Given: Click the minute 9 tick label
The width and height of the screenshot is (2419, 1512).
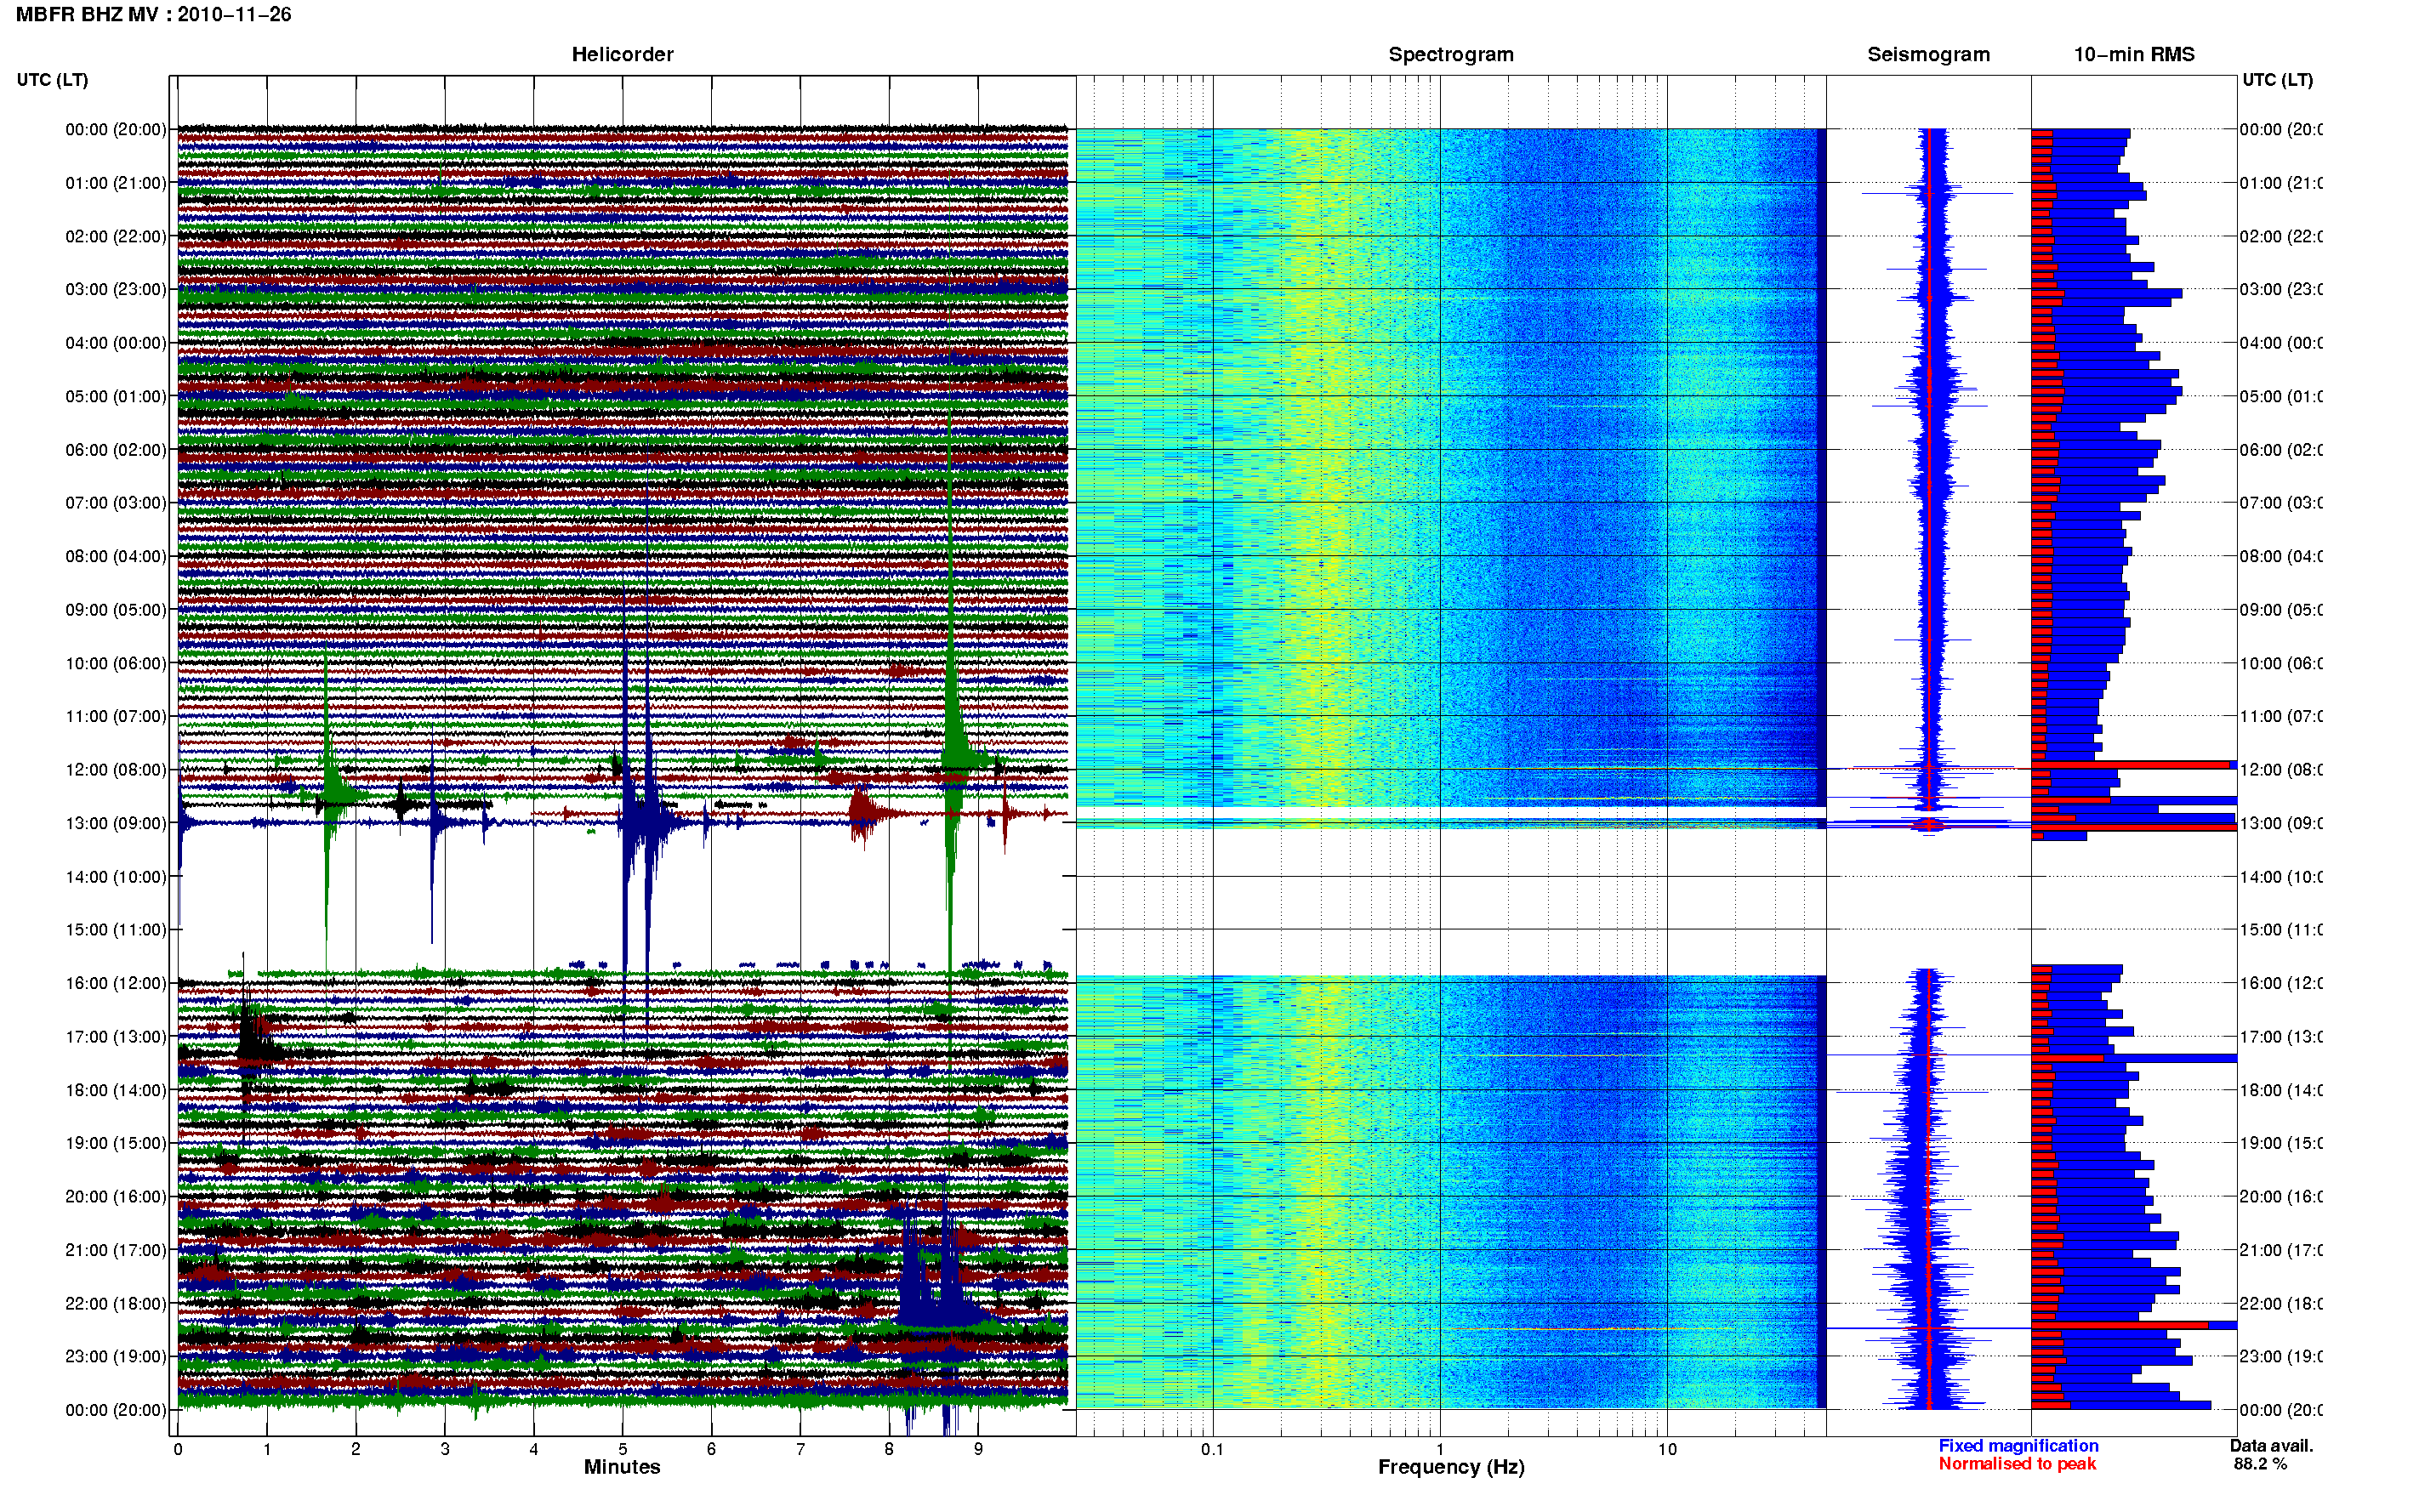Looking at the screenshot, I should 978,1449.
